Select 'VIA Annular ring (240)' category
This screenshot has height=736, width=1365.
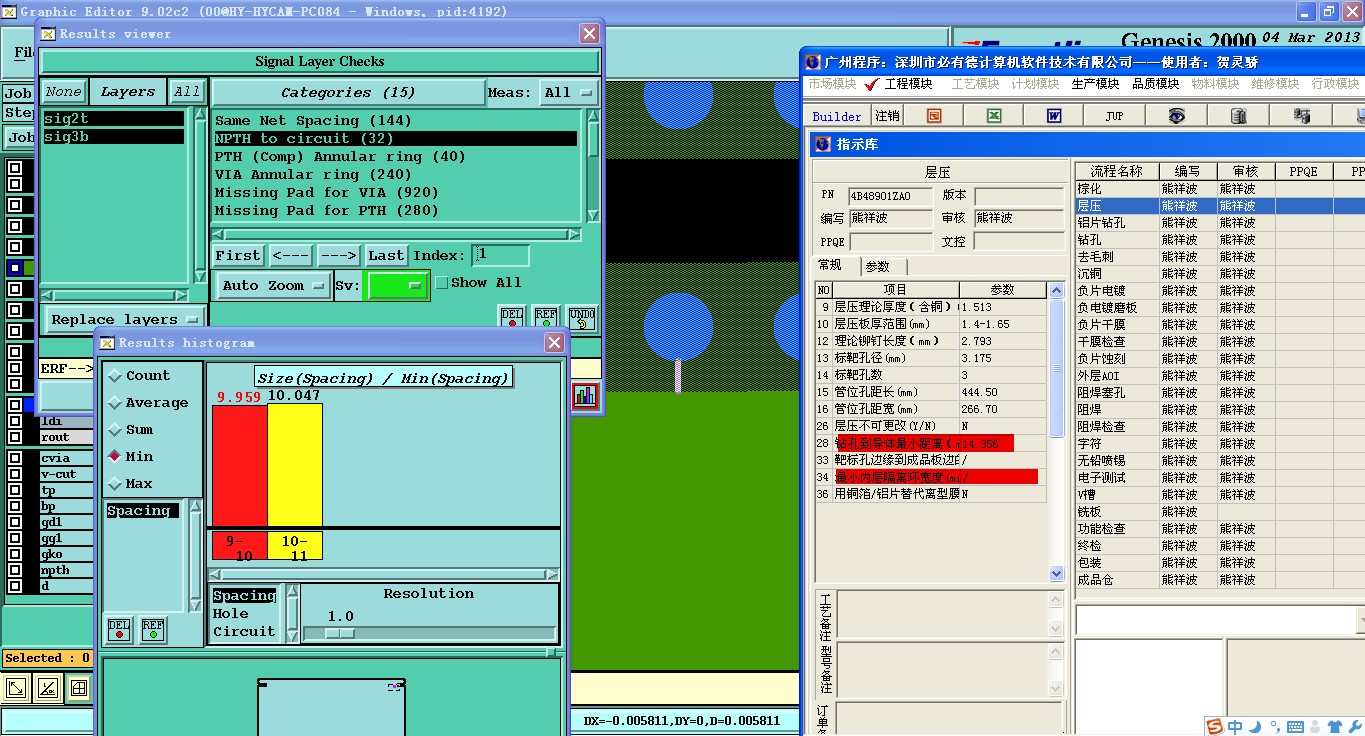396,175
